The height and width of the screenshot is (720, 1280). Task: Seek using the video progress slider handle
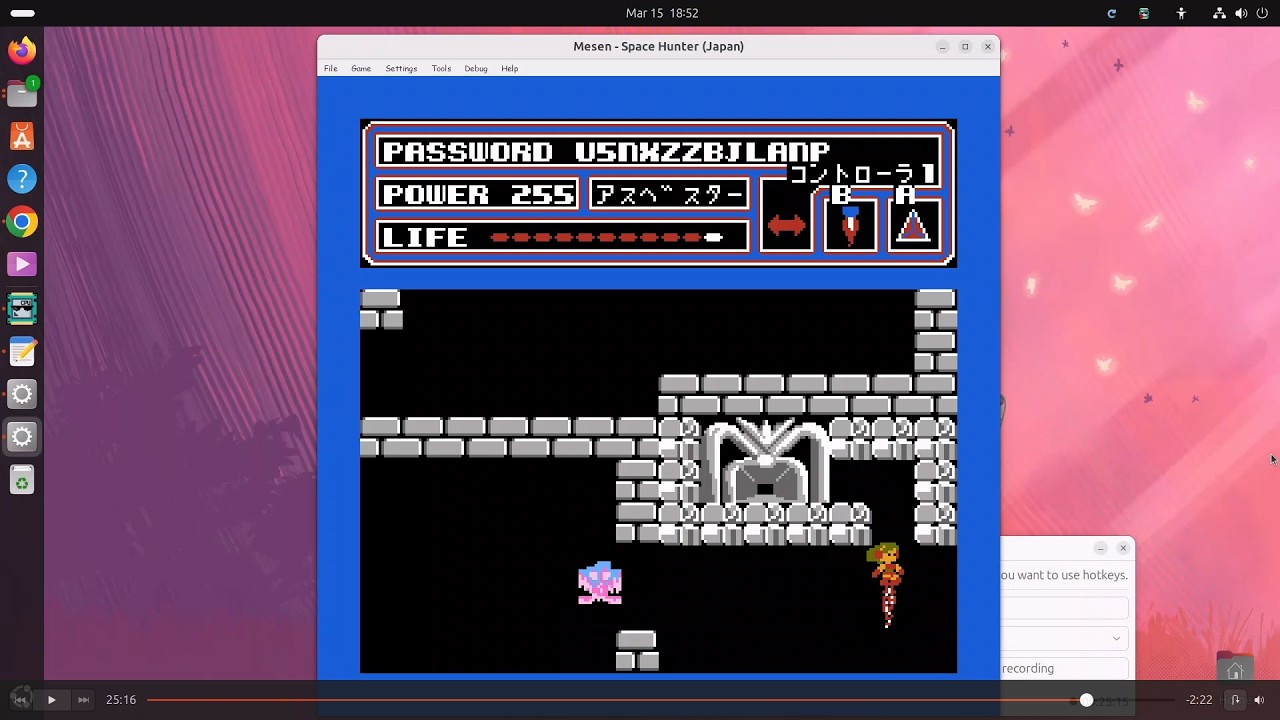tap(1086, 700)
